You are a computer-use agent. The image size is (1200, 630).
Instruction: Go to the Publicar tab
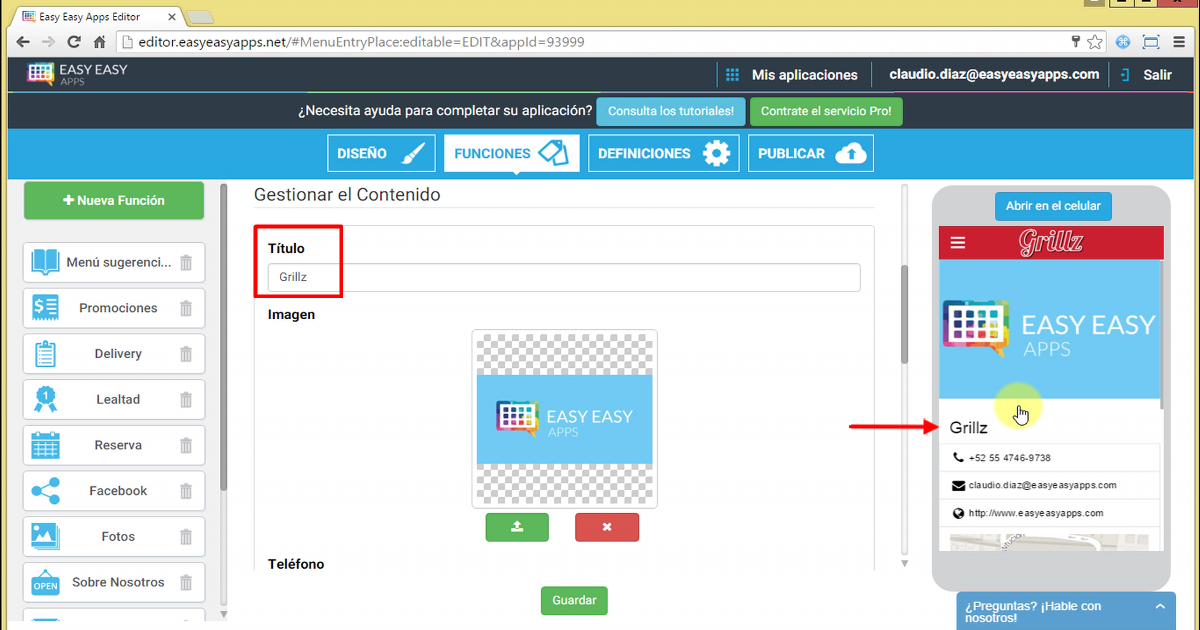(x=810, y=154)
